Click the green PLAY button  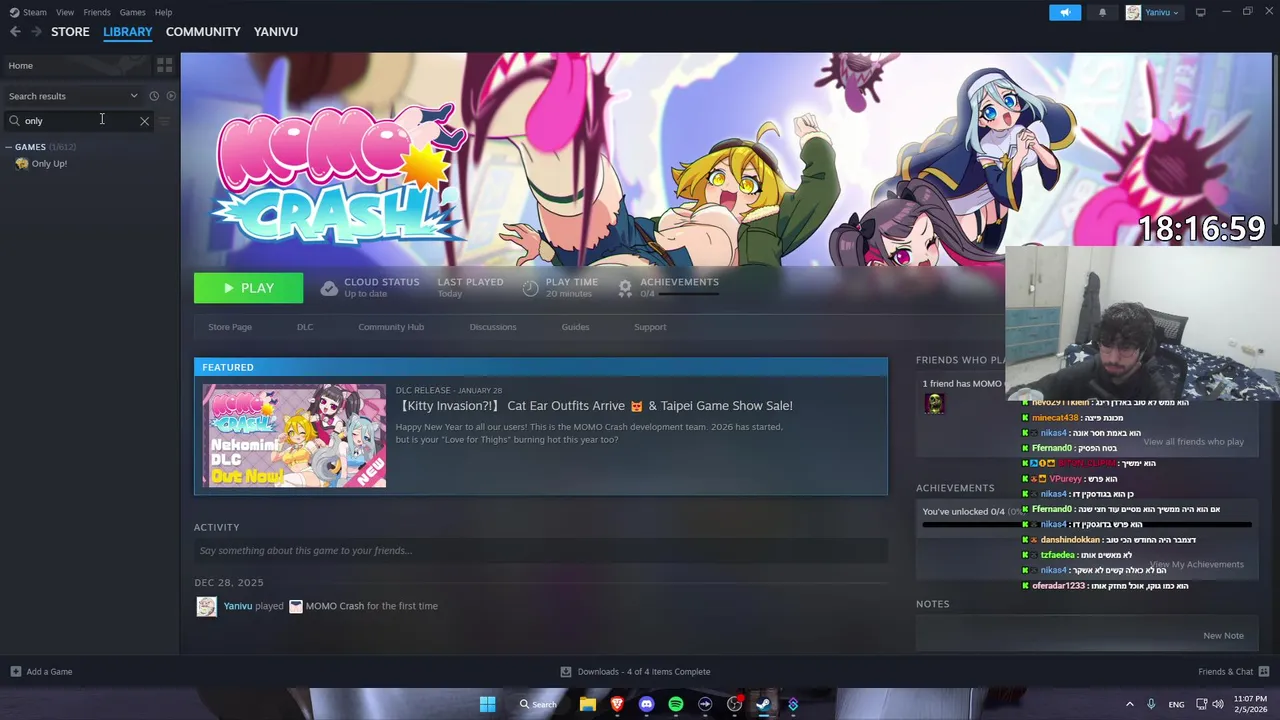[248, 288]
